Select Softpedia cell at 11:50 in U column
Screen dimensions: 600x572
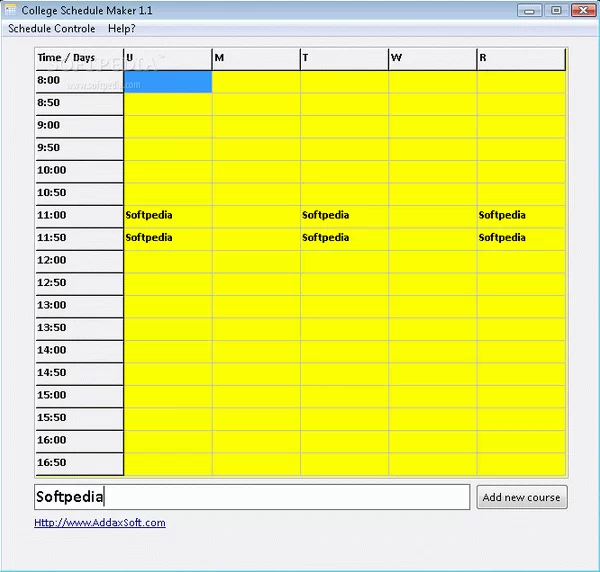click(x=168, y=239)
